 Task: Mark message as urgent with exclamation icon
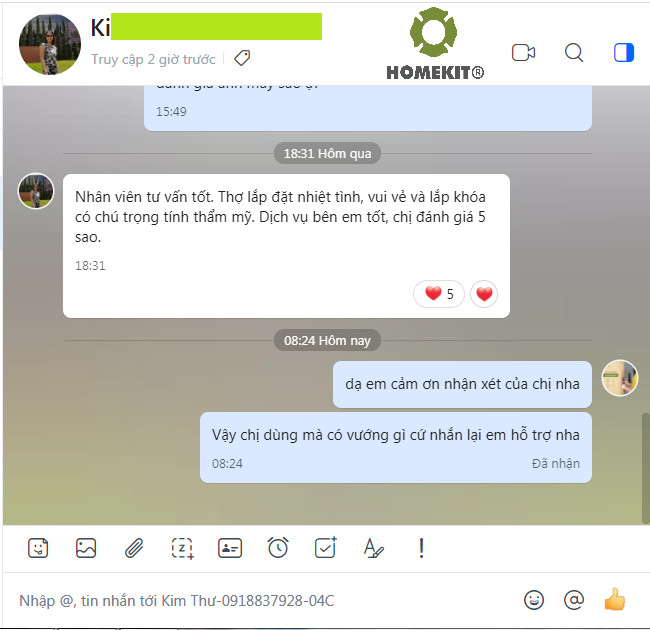click(x=421, y=548)
